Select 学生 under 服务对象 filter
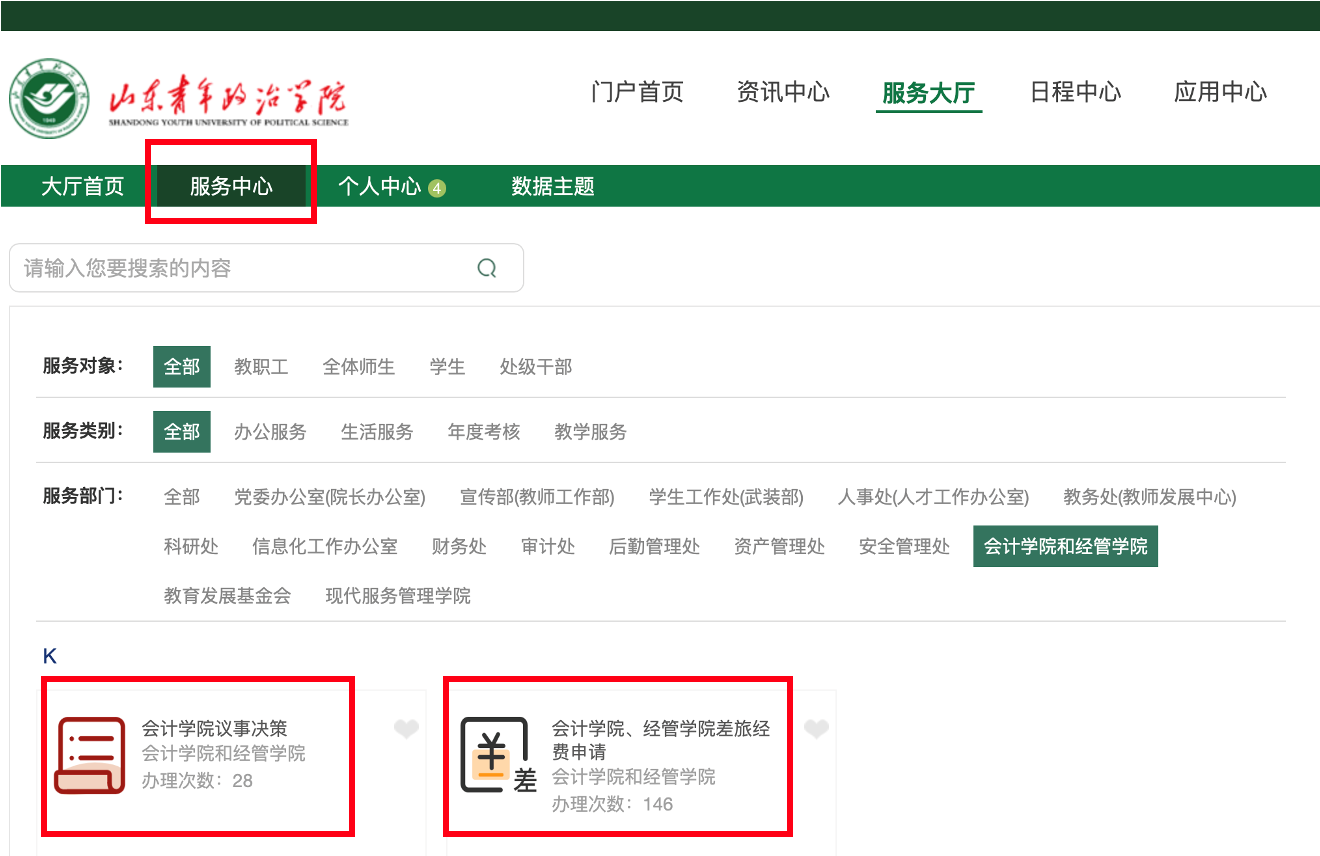Viewport: 1320px width, 856px height. (x=447, y=367)
